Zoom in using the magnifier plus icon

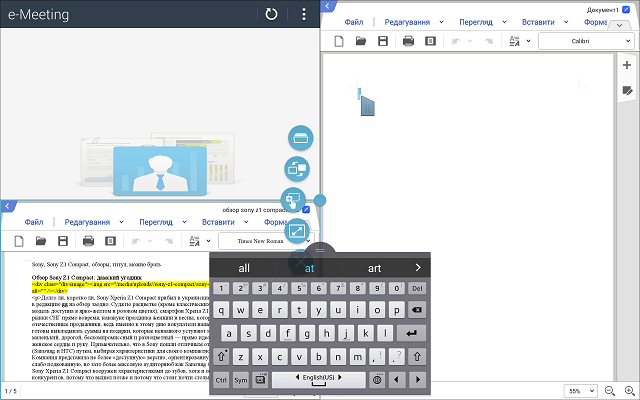pyautogui.click(x=630, y=391)
